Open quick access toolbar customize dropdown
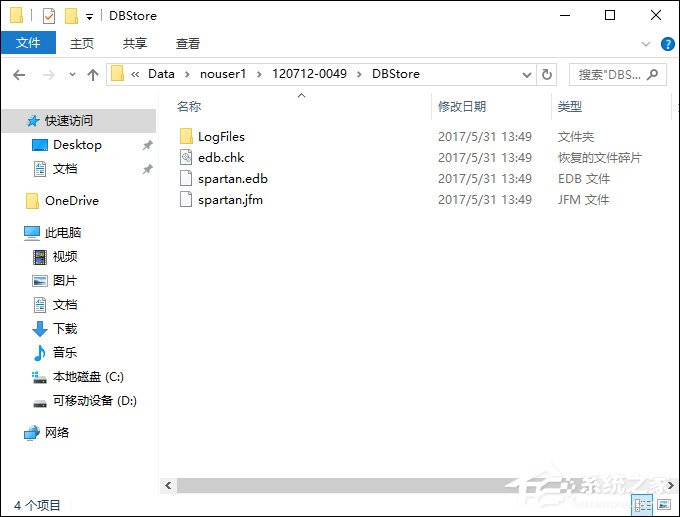The image size is (680, 517). pos(89,17)
